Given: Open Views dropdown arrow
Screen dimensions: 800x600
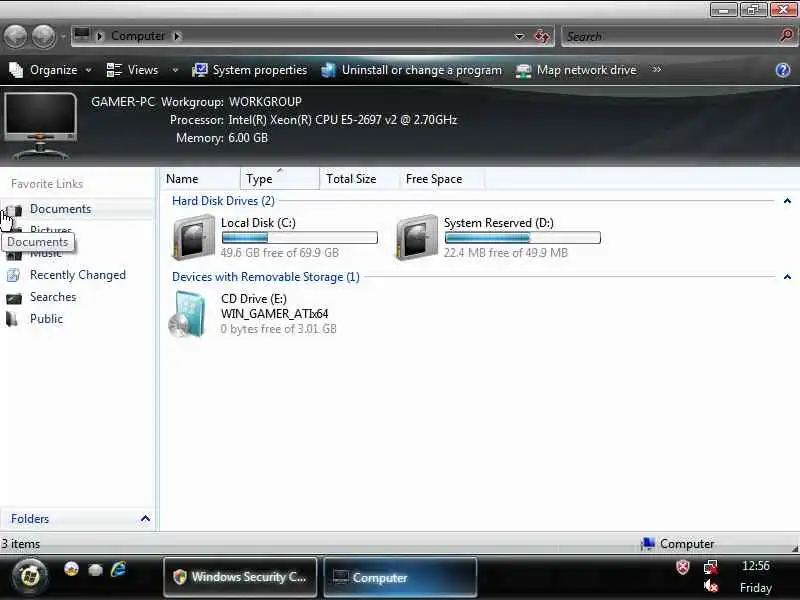Looking at the screenshot, I should pos(175,70).
